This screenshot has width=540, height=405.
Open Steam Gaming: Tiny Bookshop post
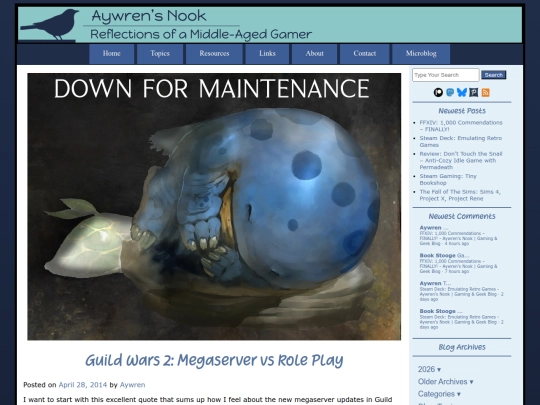(x=448, y=179)
